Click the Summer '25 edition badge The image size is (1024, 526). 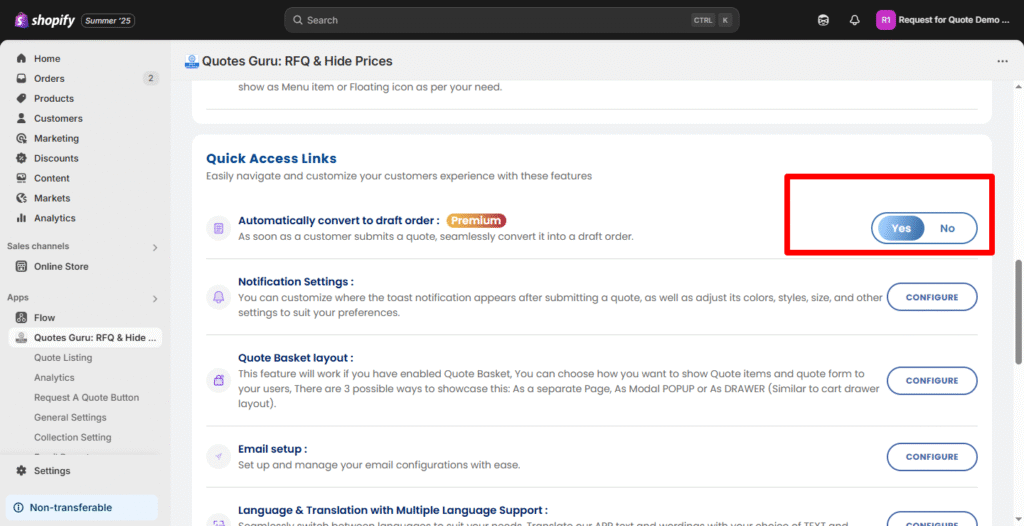pos(108,20)
